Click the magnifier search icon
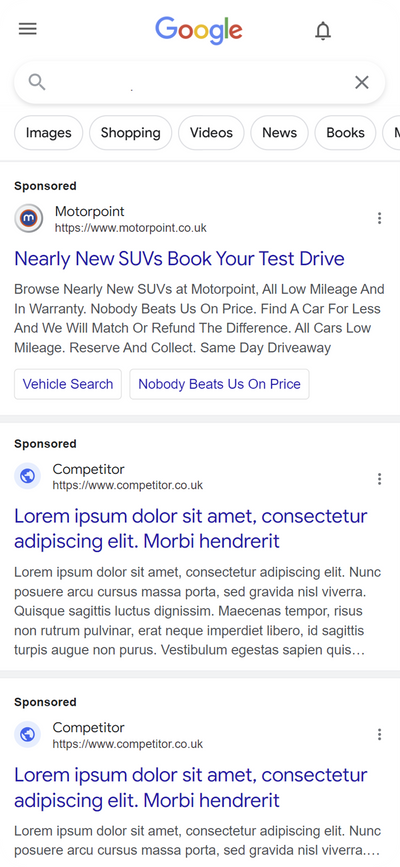This screenshot has width=400, height=867. click(37, 82)
